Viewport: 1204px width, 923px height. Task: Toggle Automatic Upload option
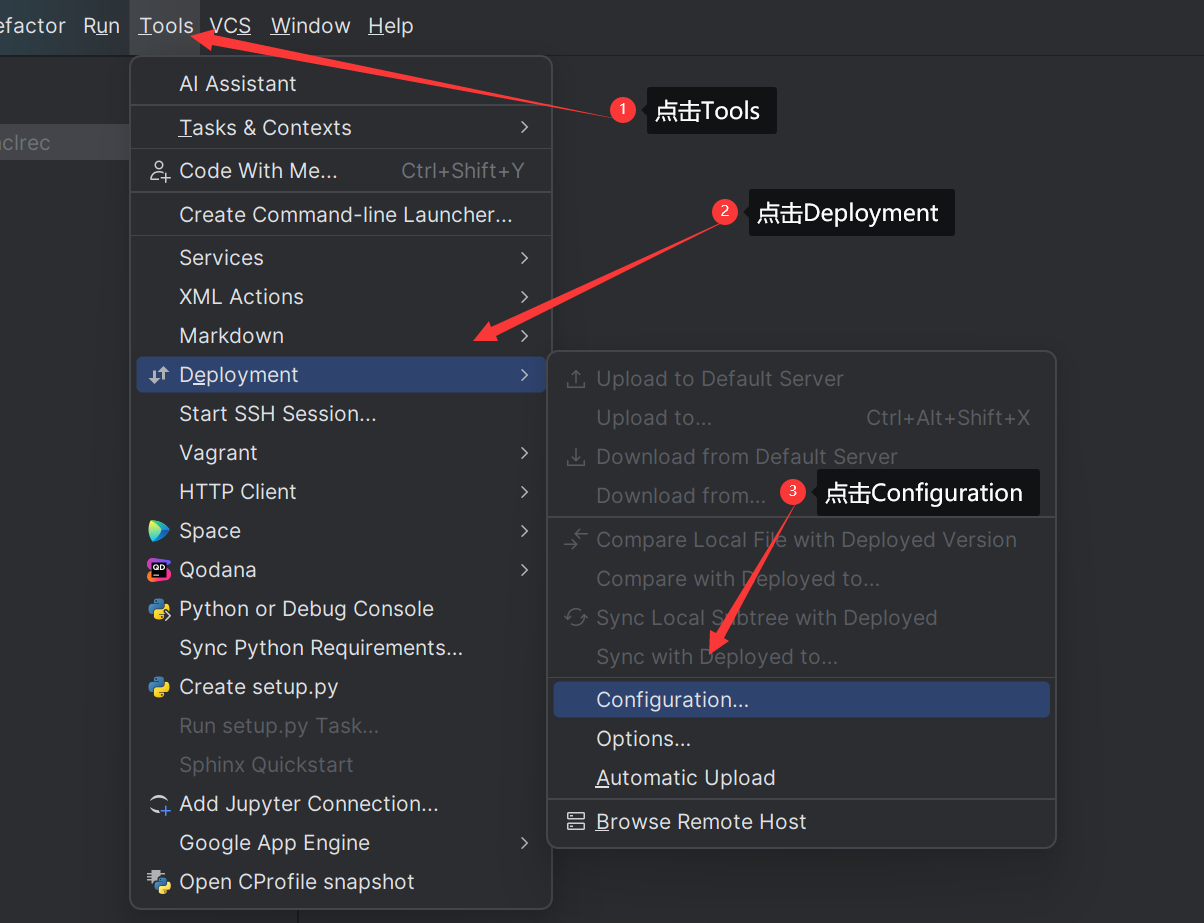point(685,778)
